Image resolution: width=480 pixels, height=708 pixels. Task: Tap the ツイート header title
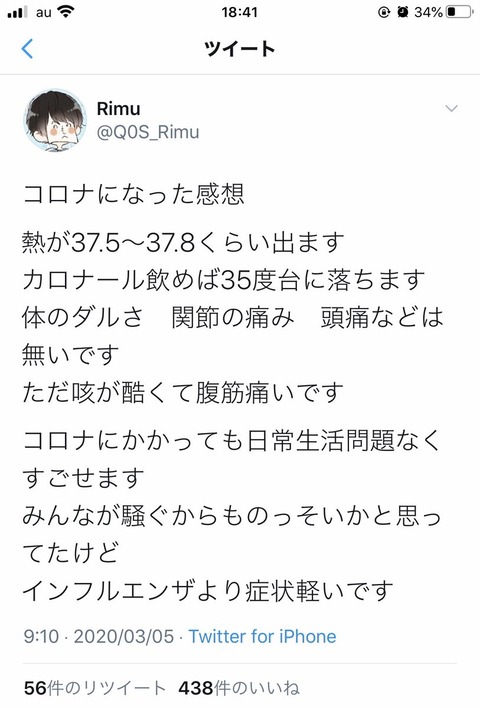[x=239, y=48]
